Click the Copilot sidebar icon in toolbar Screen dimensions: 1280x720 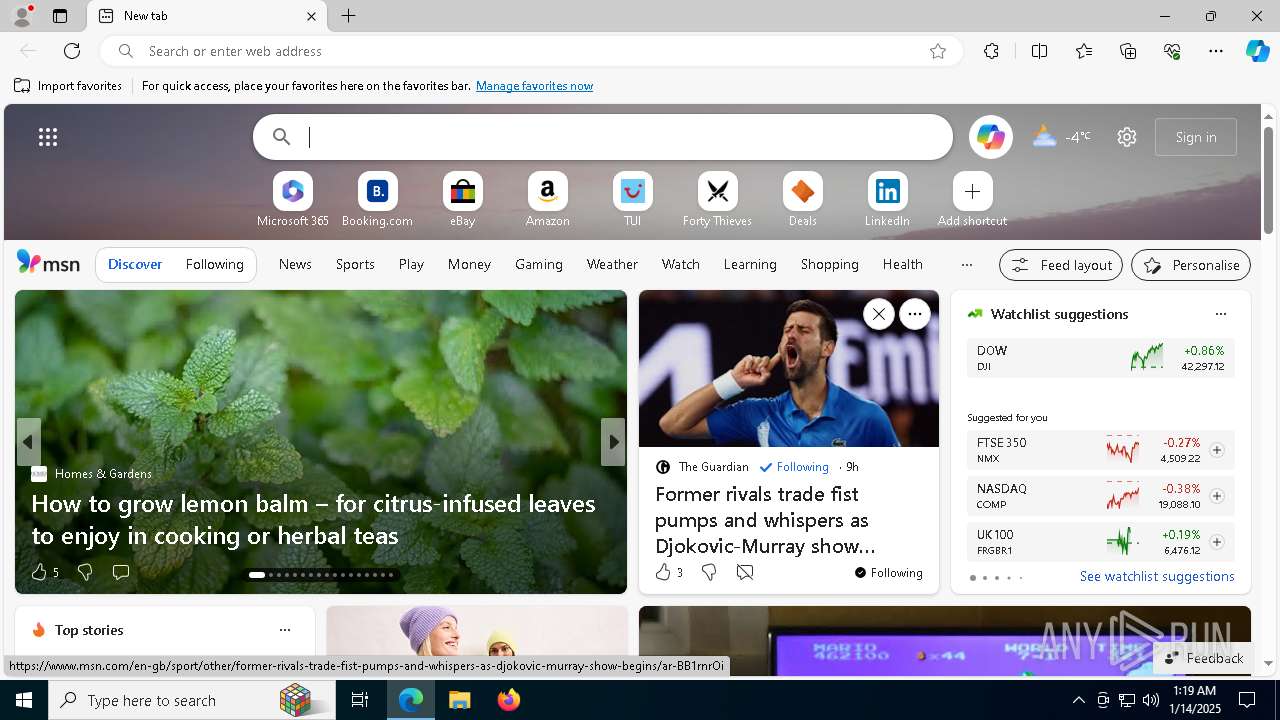click(x=1257, y=51)
